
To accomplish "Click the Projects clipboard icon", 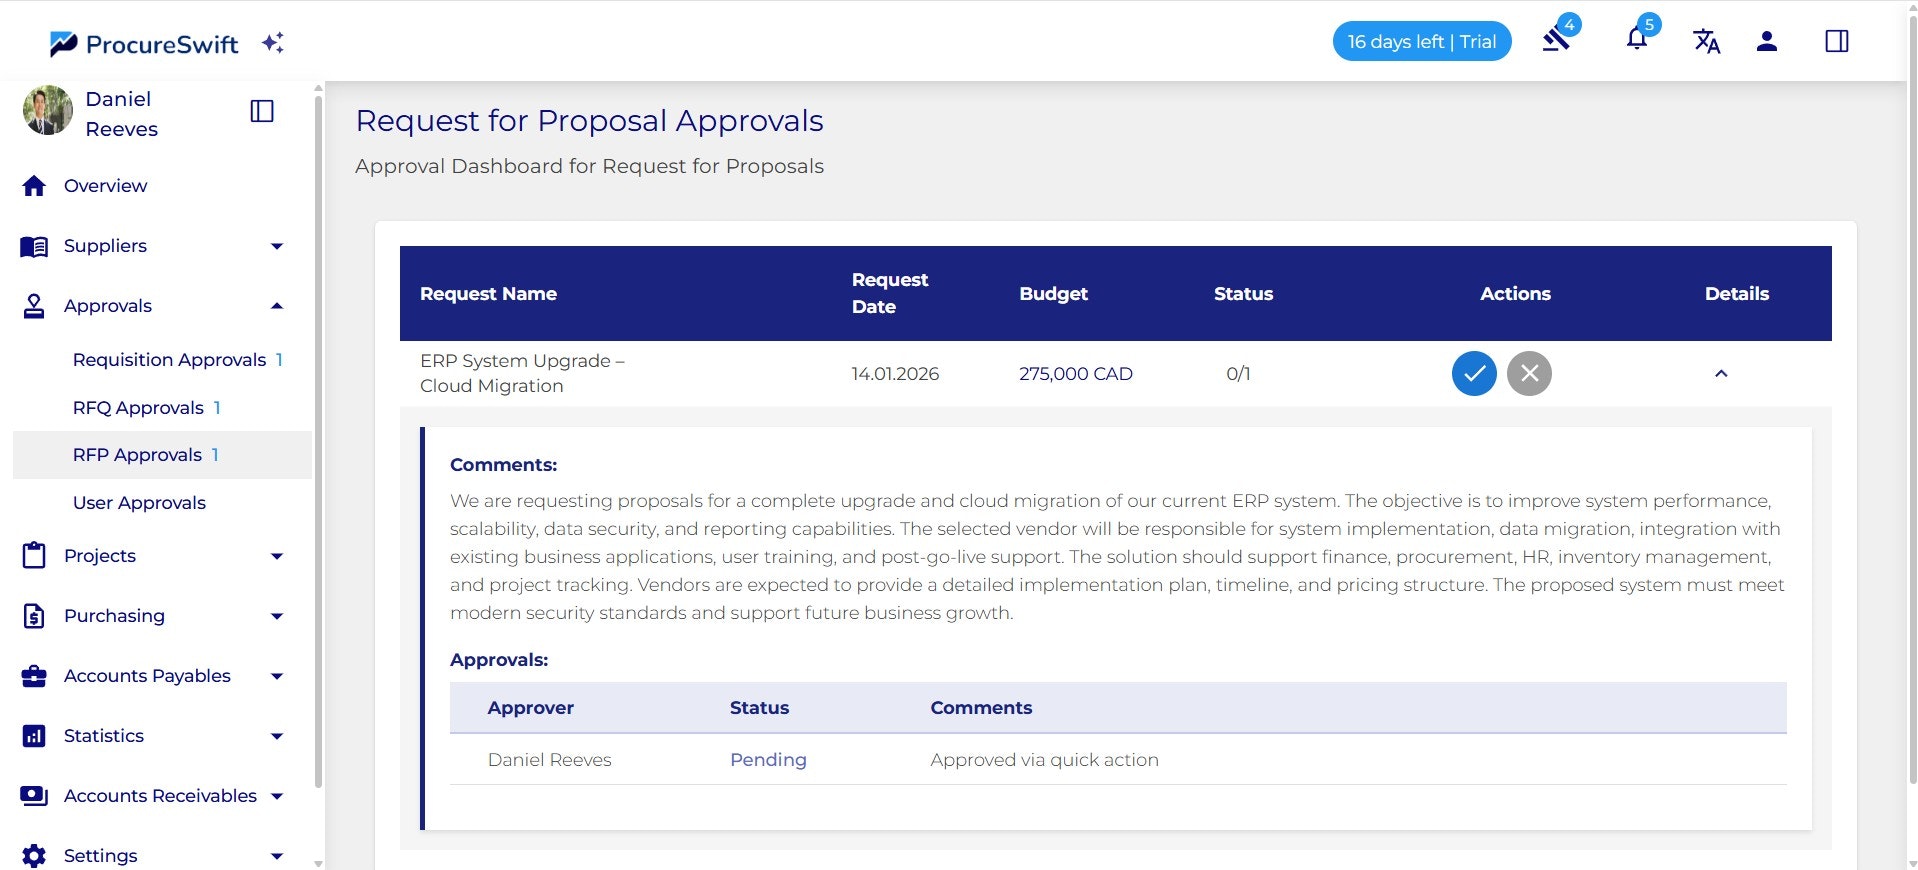I will click(34, 555).
